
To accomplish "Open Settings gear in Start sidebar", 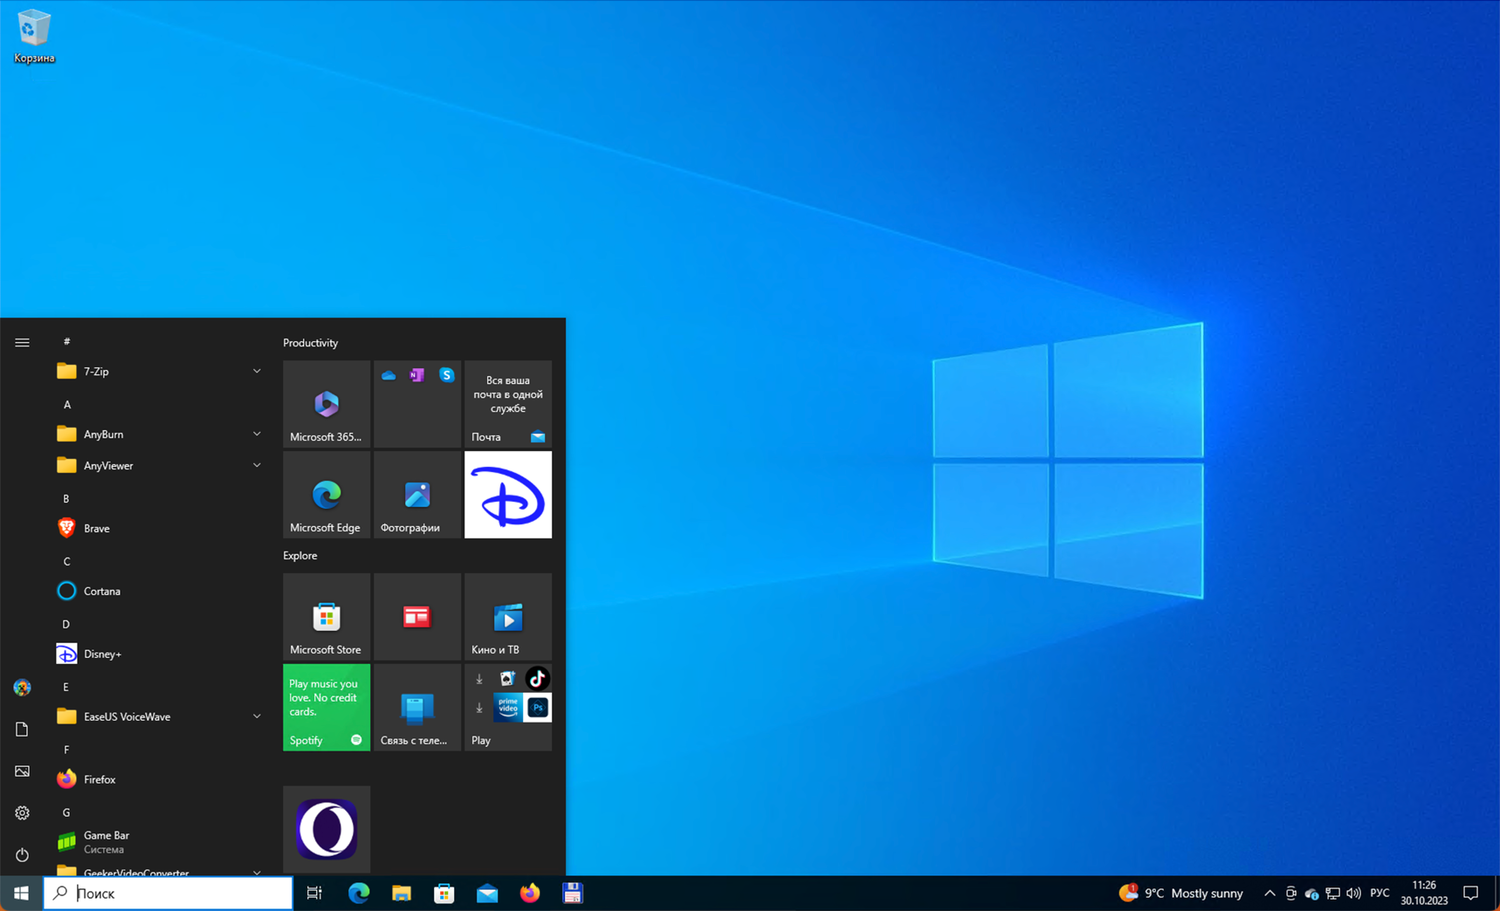I will tap(22, 813).
